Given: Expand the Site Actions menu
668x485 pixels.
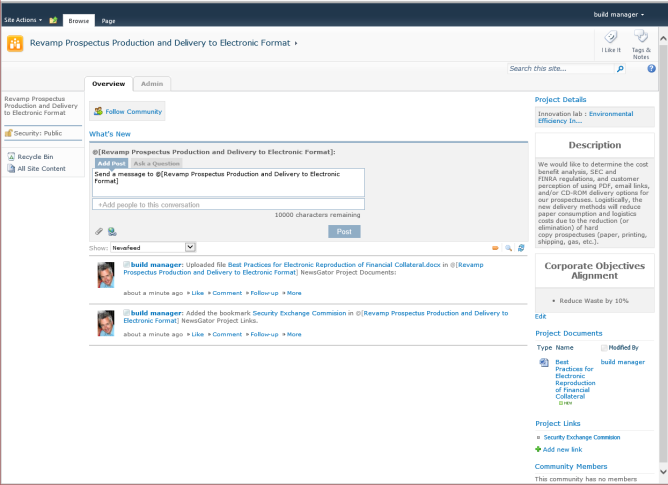Looking at the screenshot, I should pyautogui.click(x=22, y=20).
